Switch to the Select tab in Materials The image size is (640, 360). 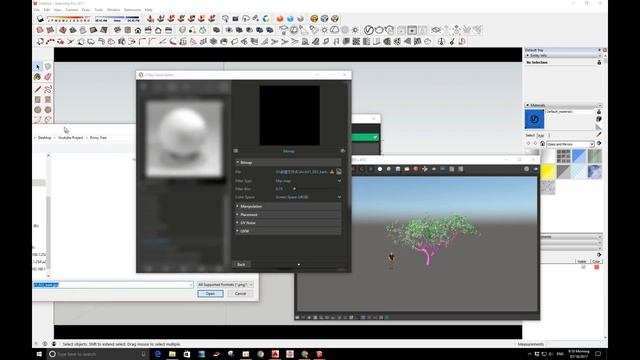pos(530,135)
